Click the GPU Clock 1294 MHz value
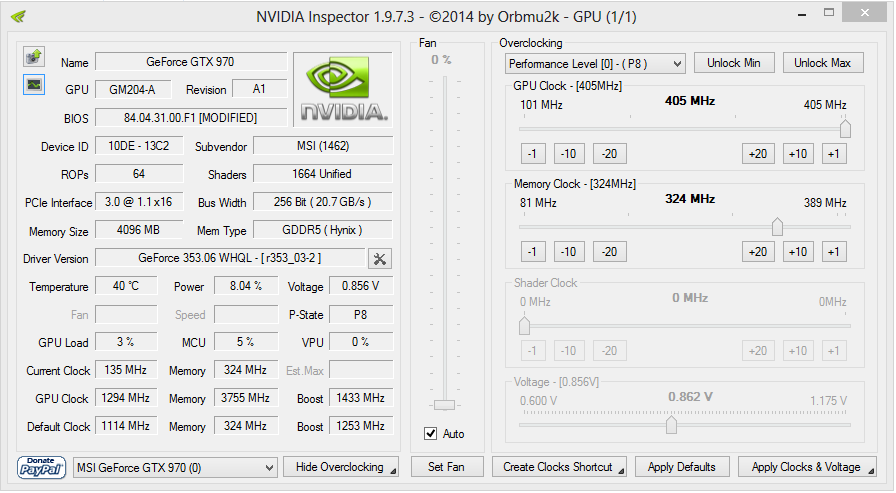 pyautogui.click(x=126, y=398)
